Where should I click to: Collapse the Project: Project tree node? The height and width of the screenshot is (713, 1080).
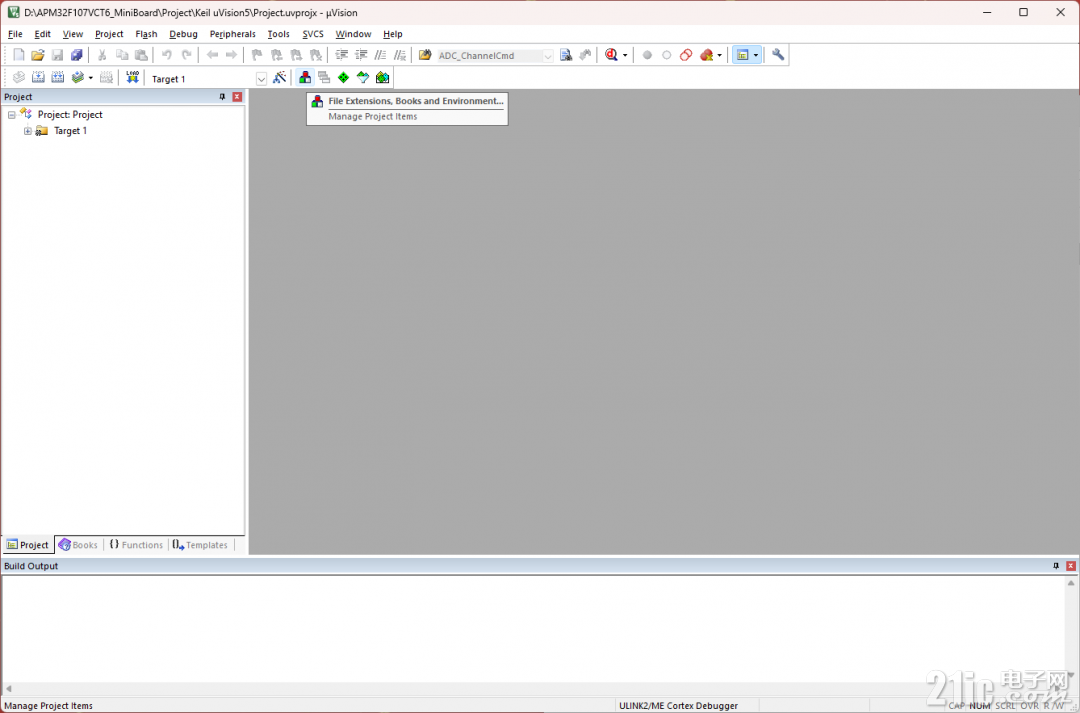click(x=12, y=115)
